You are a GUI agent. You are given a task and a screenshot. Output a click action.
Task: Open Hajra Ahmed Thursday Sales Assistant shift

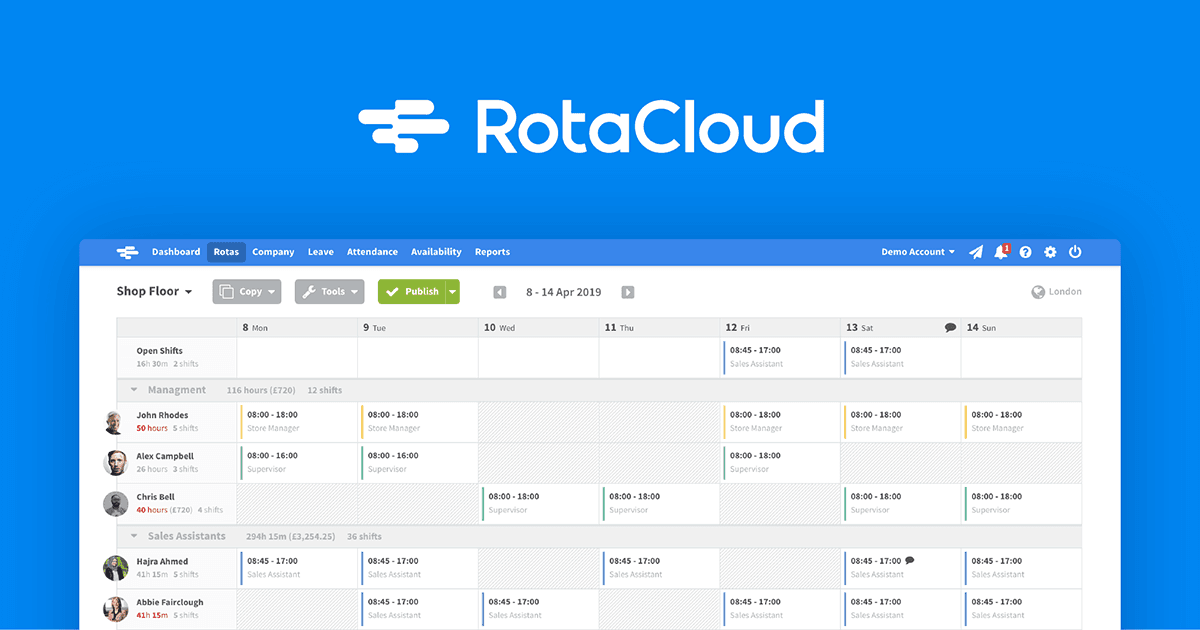(x=660, y=568)
